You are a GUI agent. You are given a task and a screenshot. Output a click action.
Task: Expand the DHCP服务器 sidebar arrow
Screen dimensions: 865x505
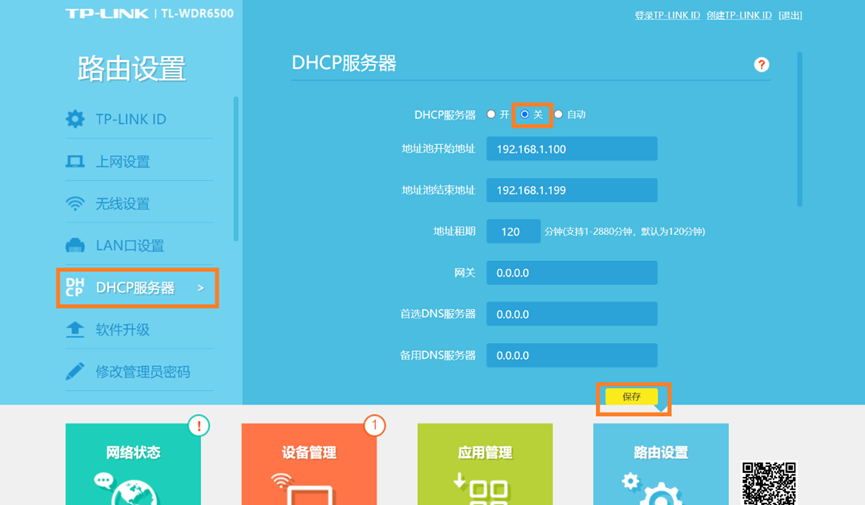(200, 288)
